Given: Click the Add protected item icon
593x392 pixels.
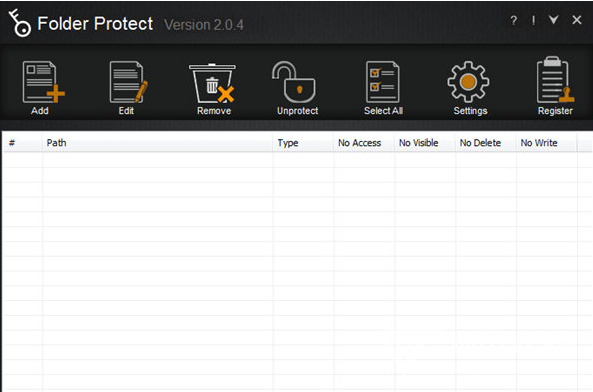Looking at the screenshot, I should [43, 82].
